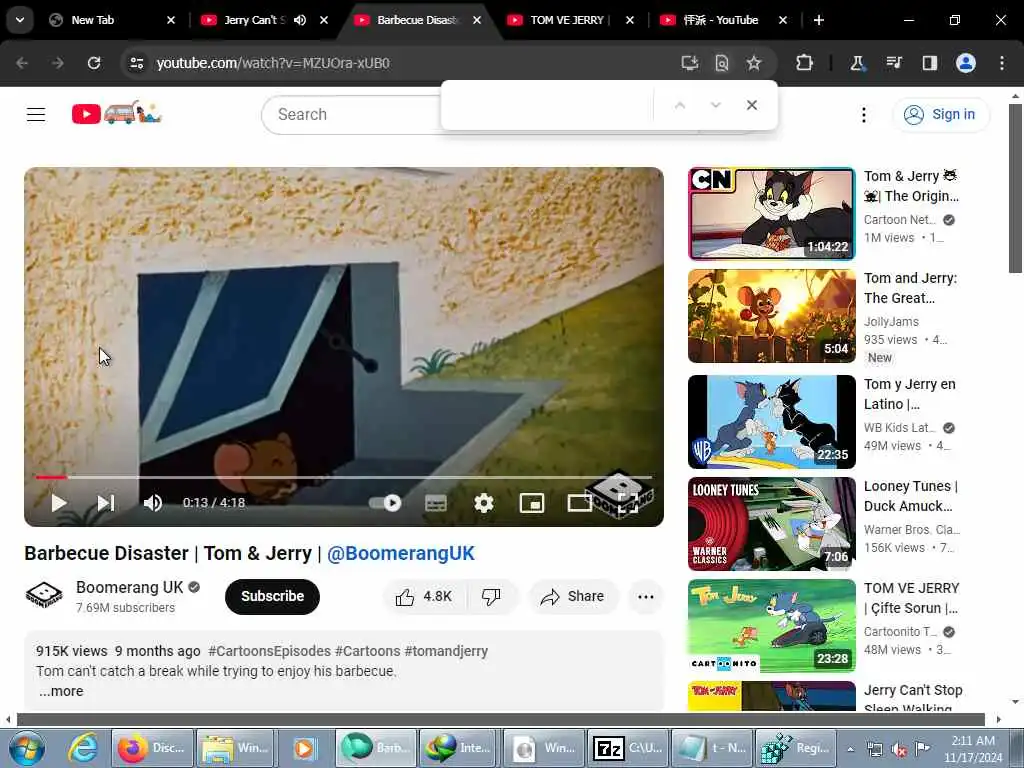Mute audio icon on Jerry Can't tab
The width and height of the screenshot is (1024, 768).
pos(300,20)
